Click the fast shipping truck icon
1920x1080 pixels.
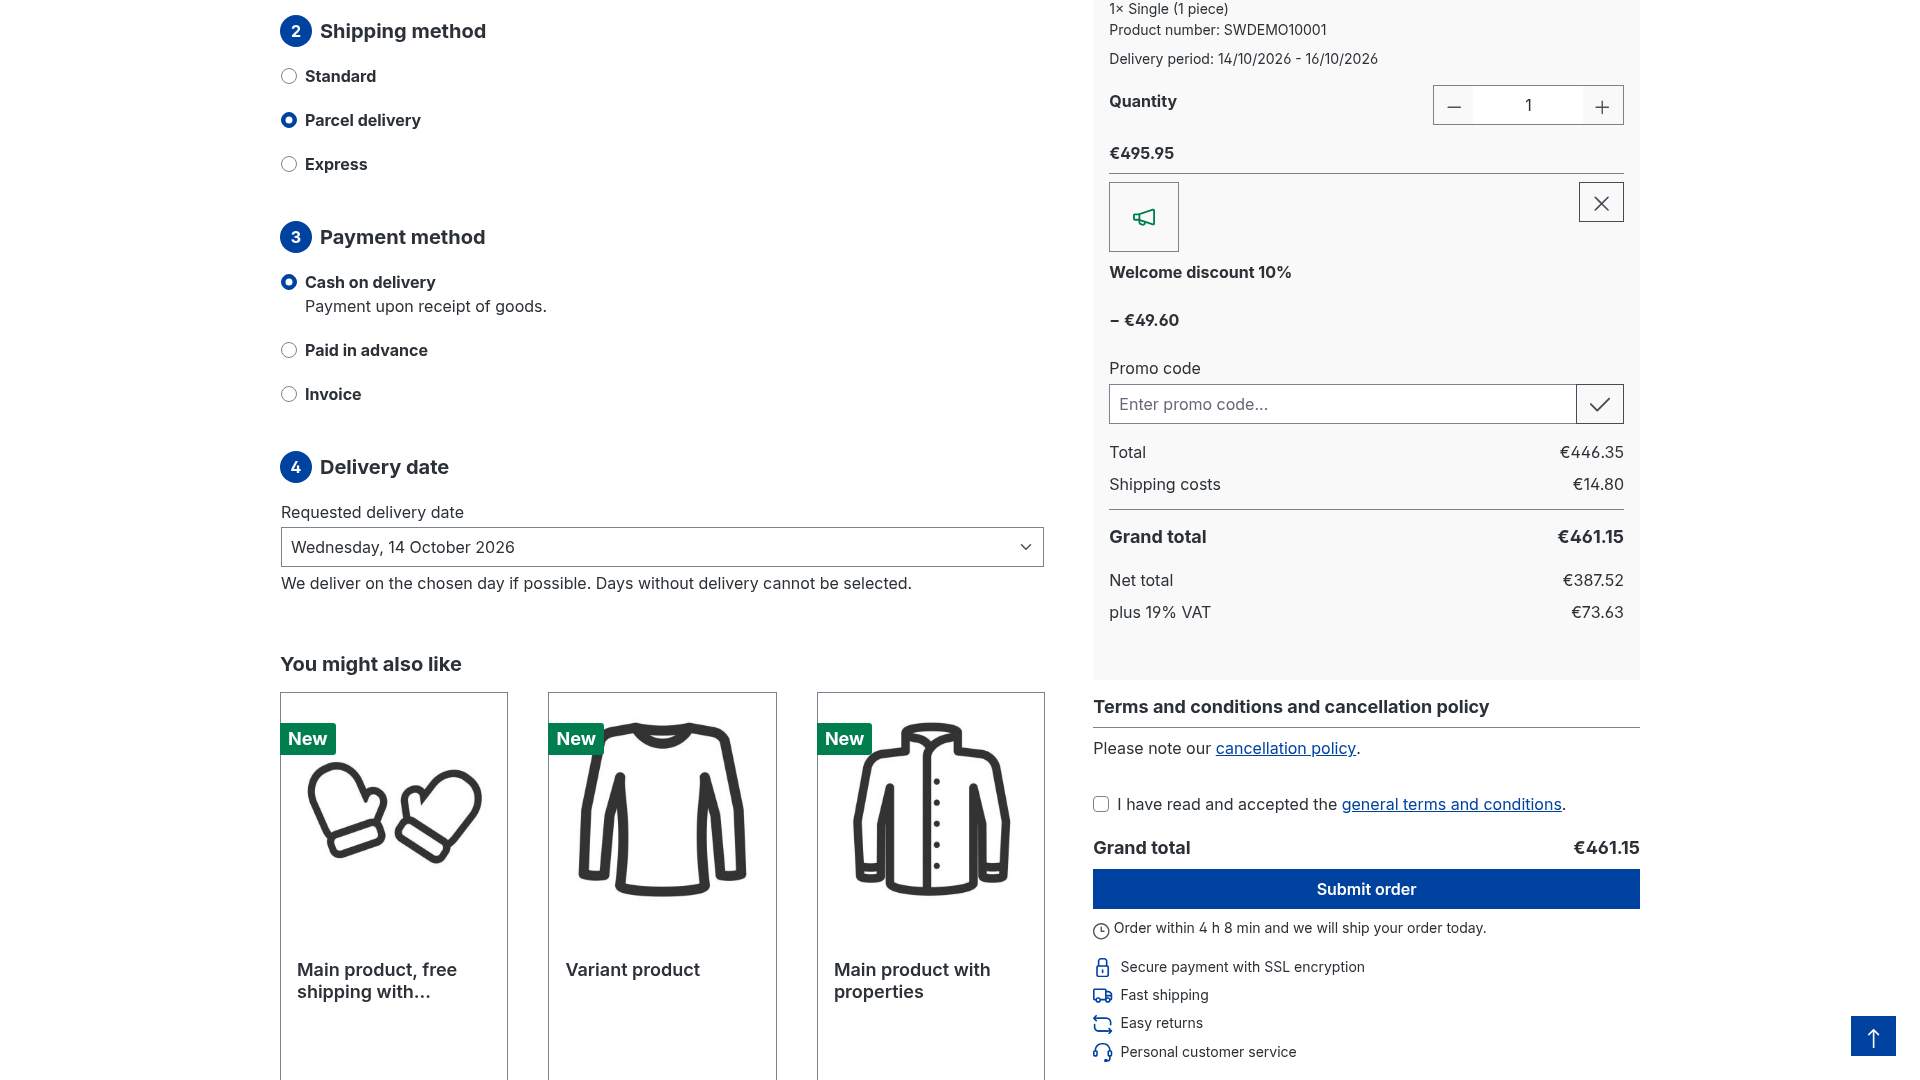1102,996
